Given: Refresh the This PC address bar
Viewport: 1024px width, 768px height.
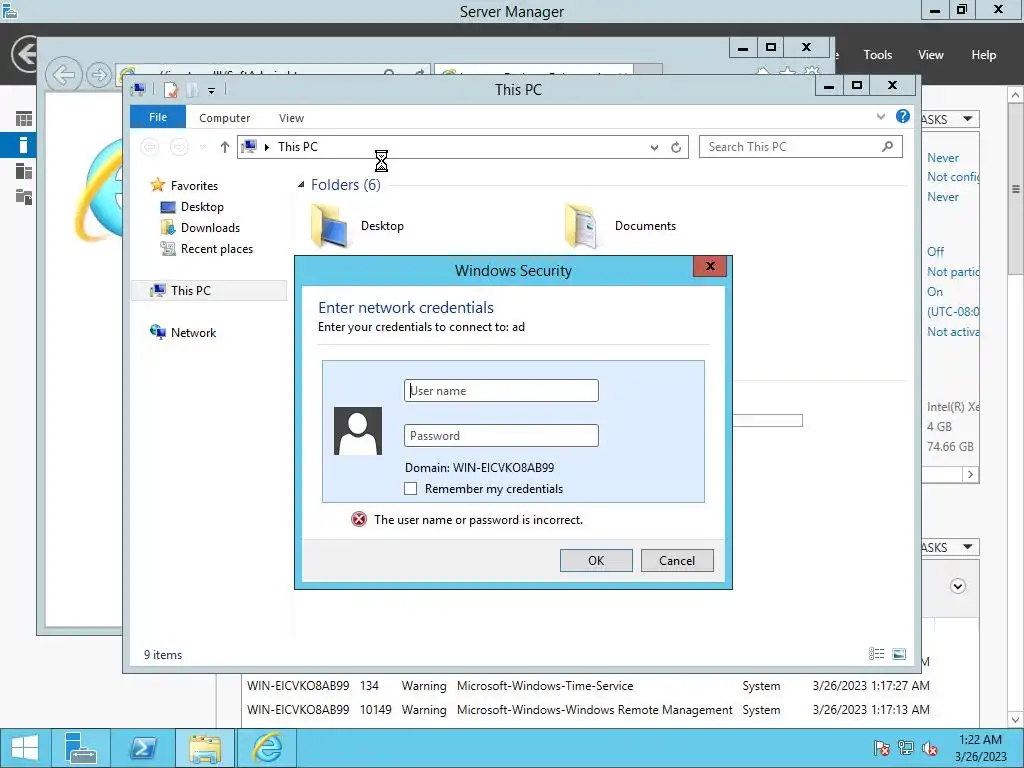Looking at the screenshot, I should (x=676, y=148).
